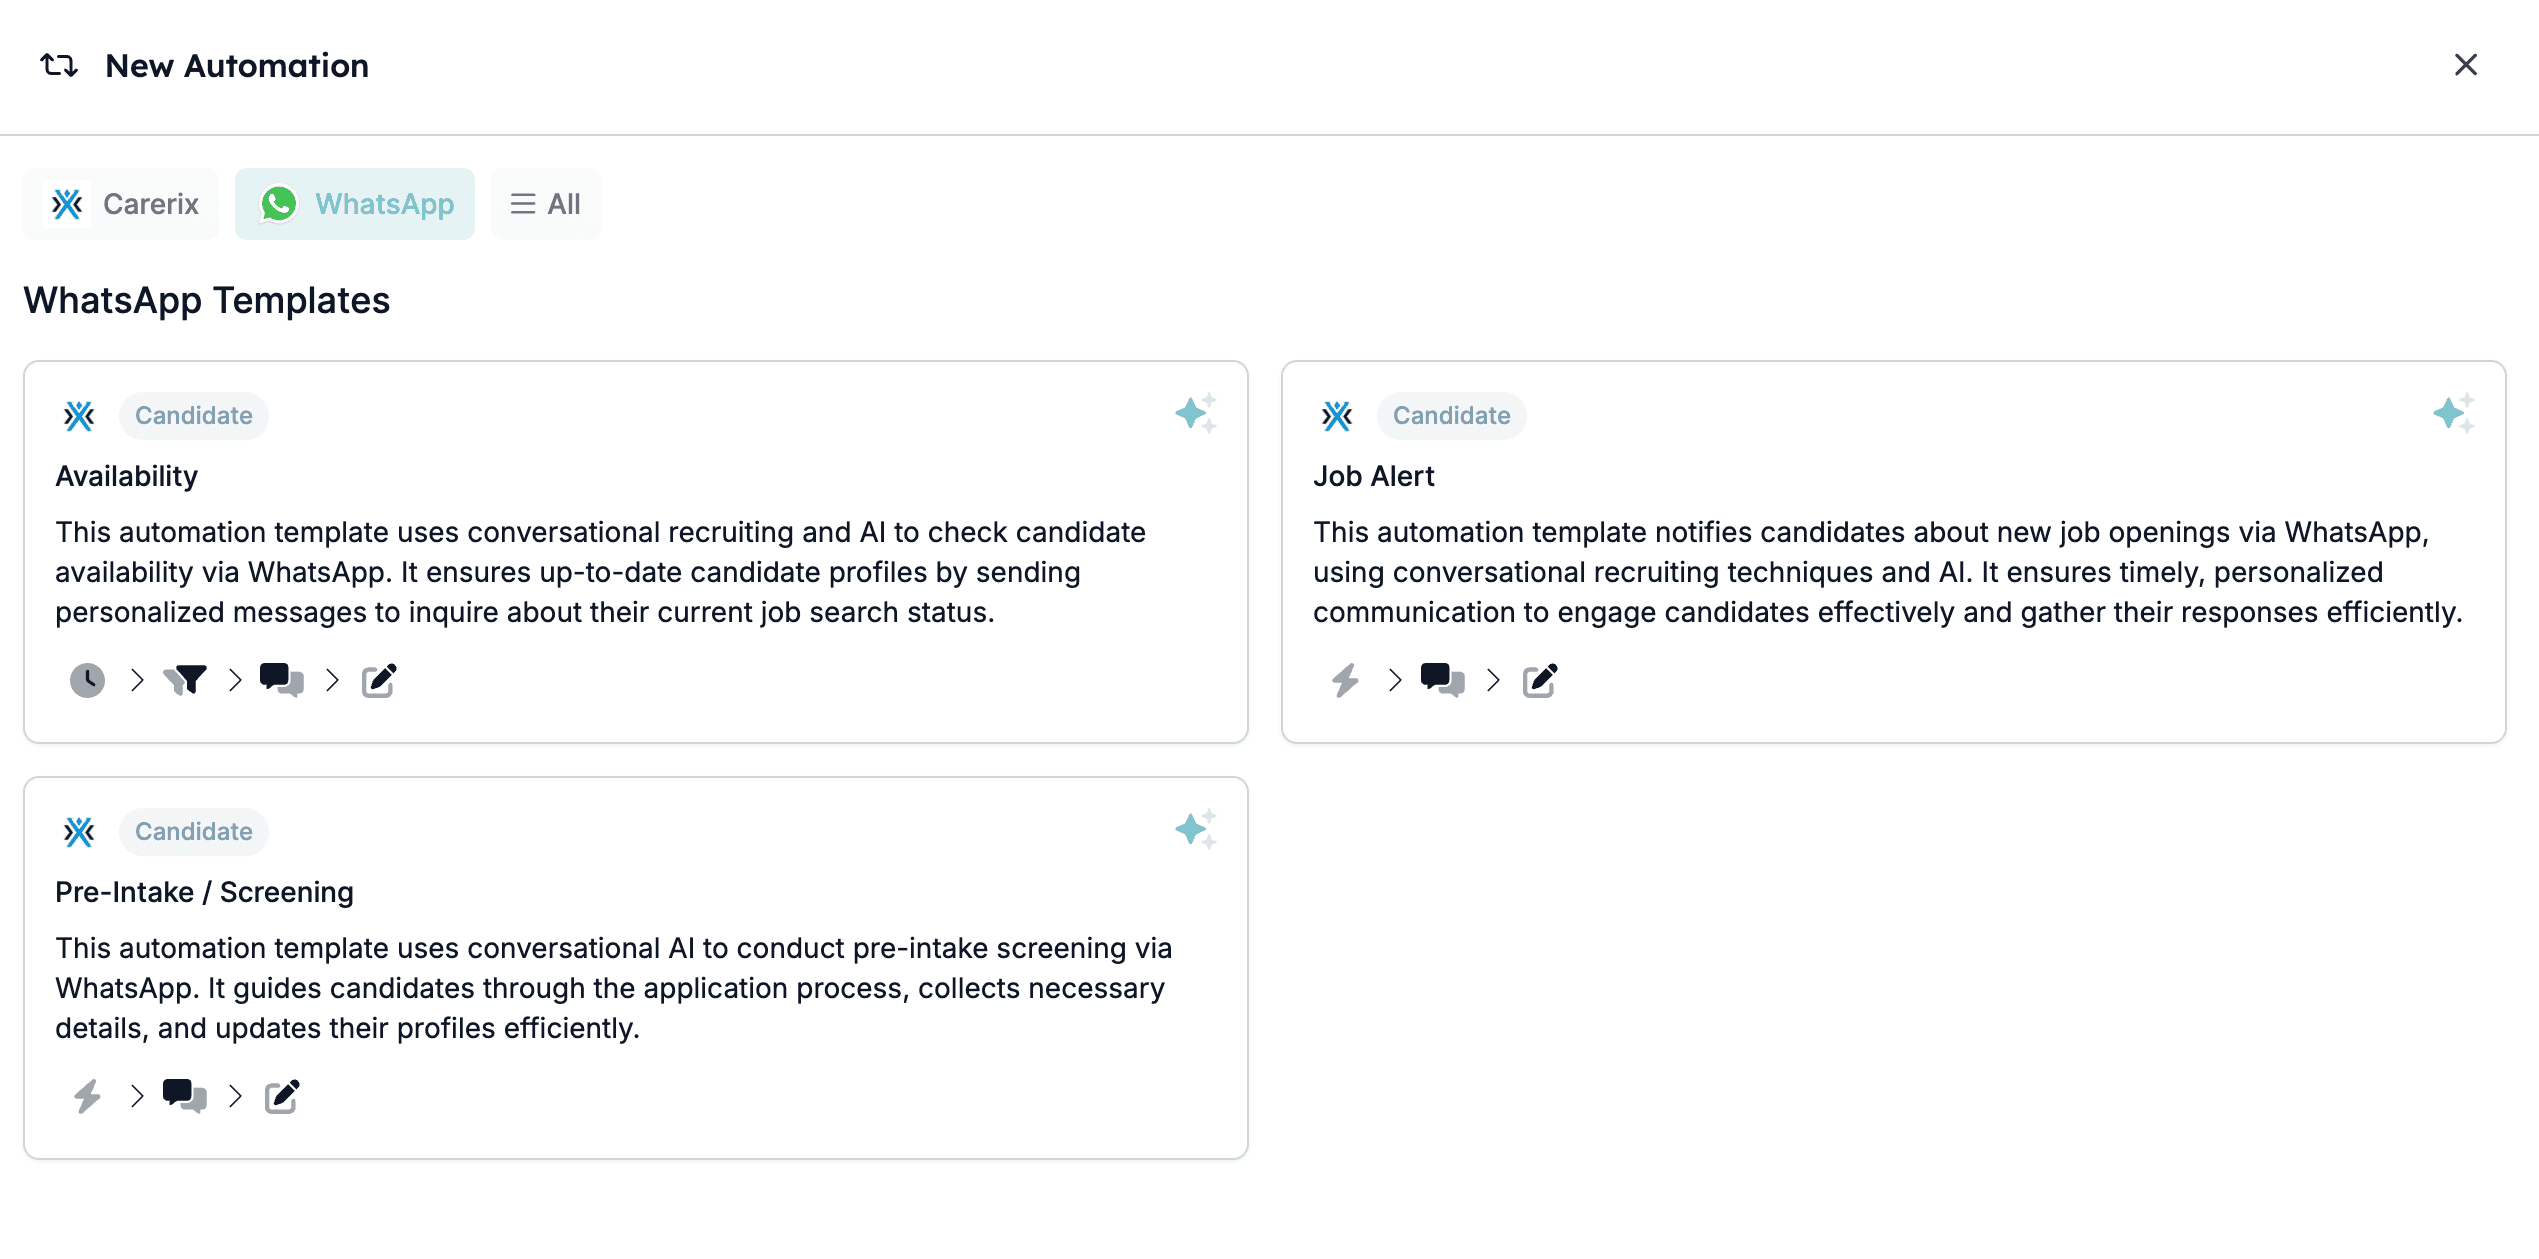Image resolution: width=2539 pixels, height=1259 pixels.
Task: Click the edit pencil icon in Availability card
Action: pyautogui.click(x=379, y=680)
